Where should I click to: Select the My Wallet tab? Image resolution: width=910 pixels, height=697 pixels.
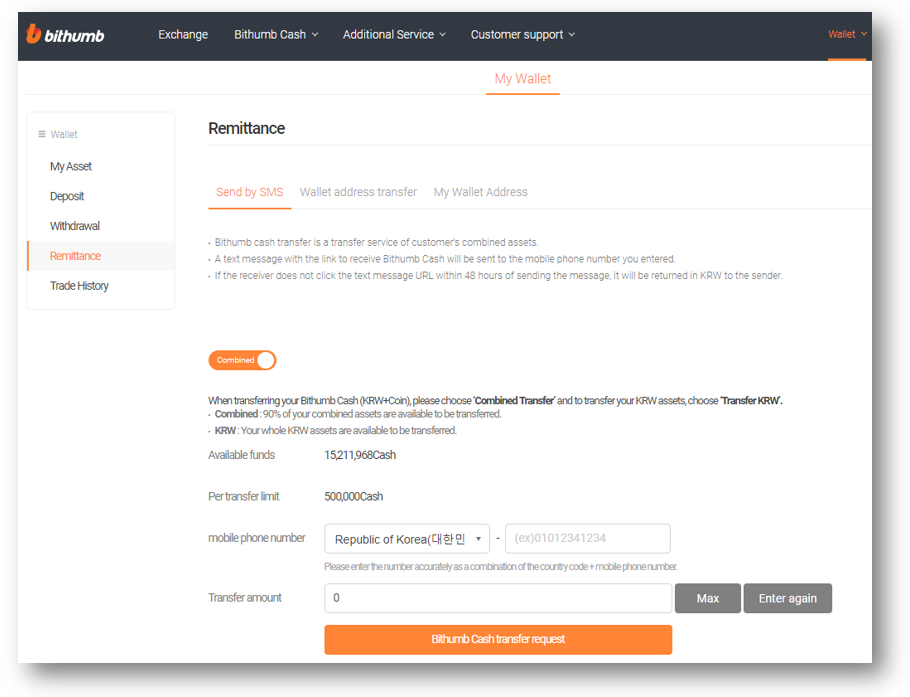point(522,79)
